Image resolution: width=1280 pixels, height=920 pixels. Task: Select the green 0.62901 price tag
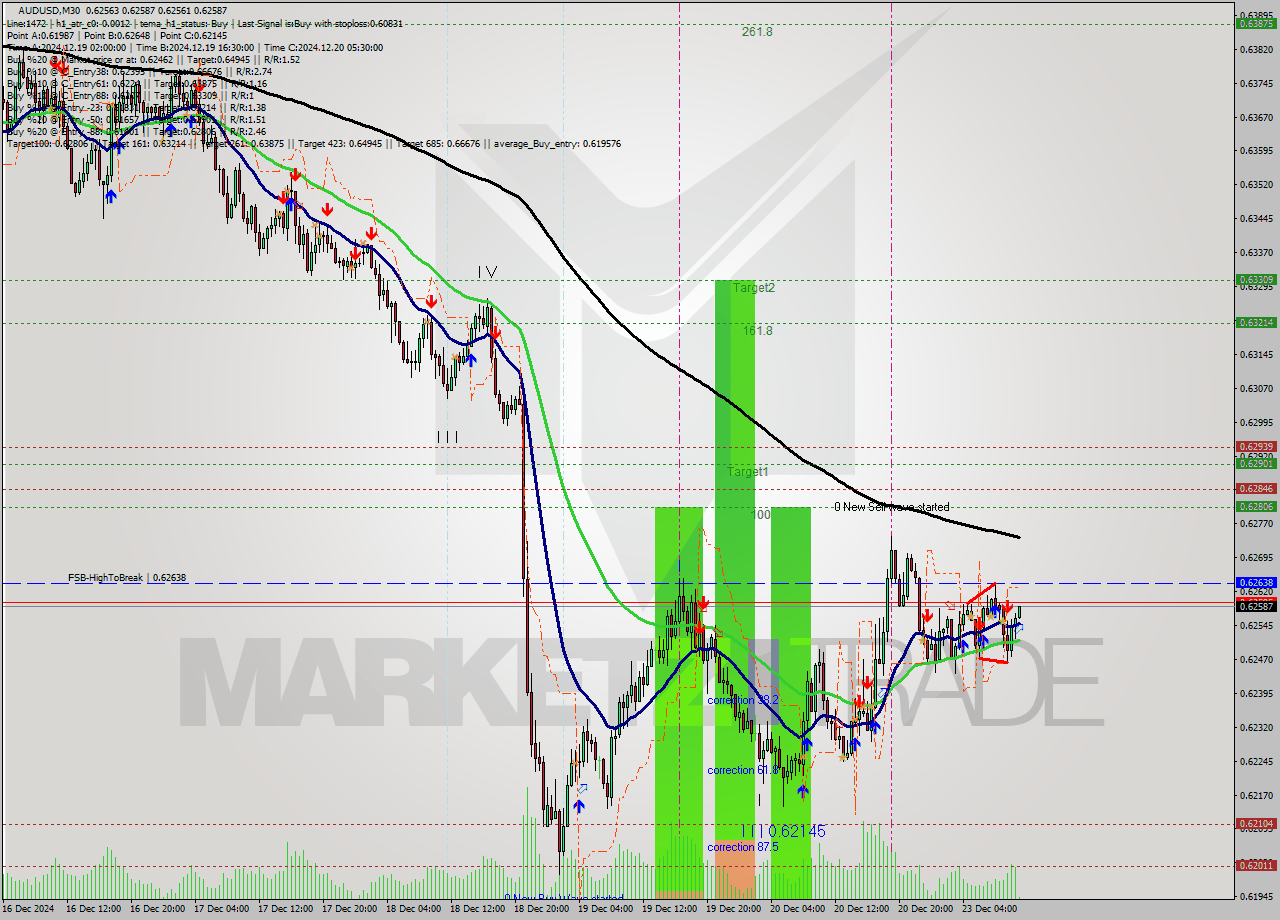pyautogui.click(x=1256, y=463)
